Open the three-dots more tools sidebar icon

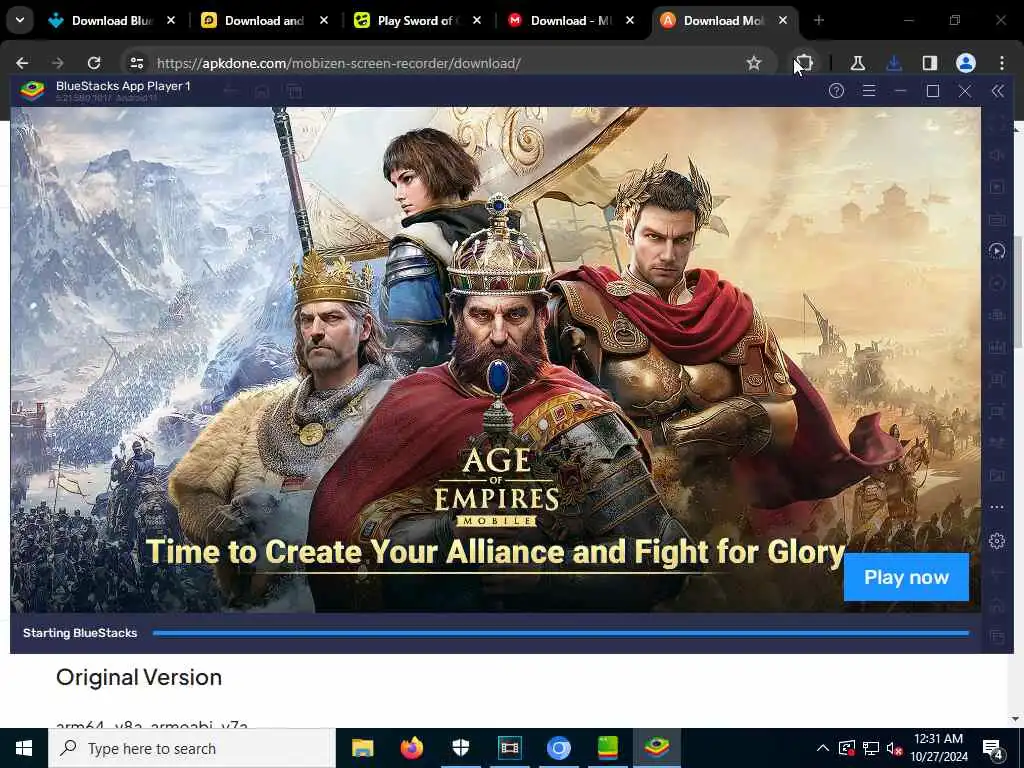pyautogui.click(x=997, y=507)
